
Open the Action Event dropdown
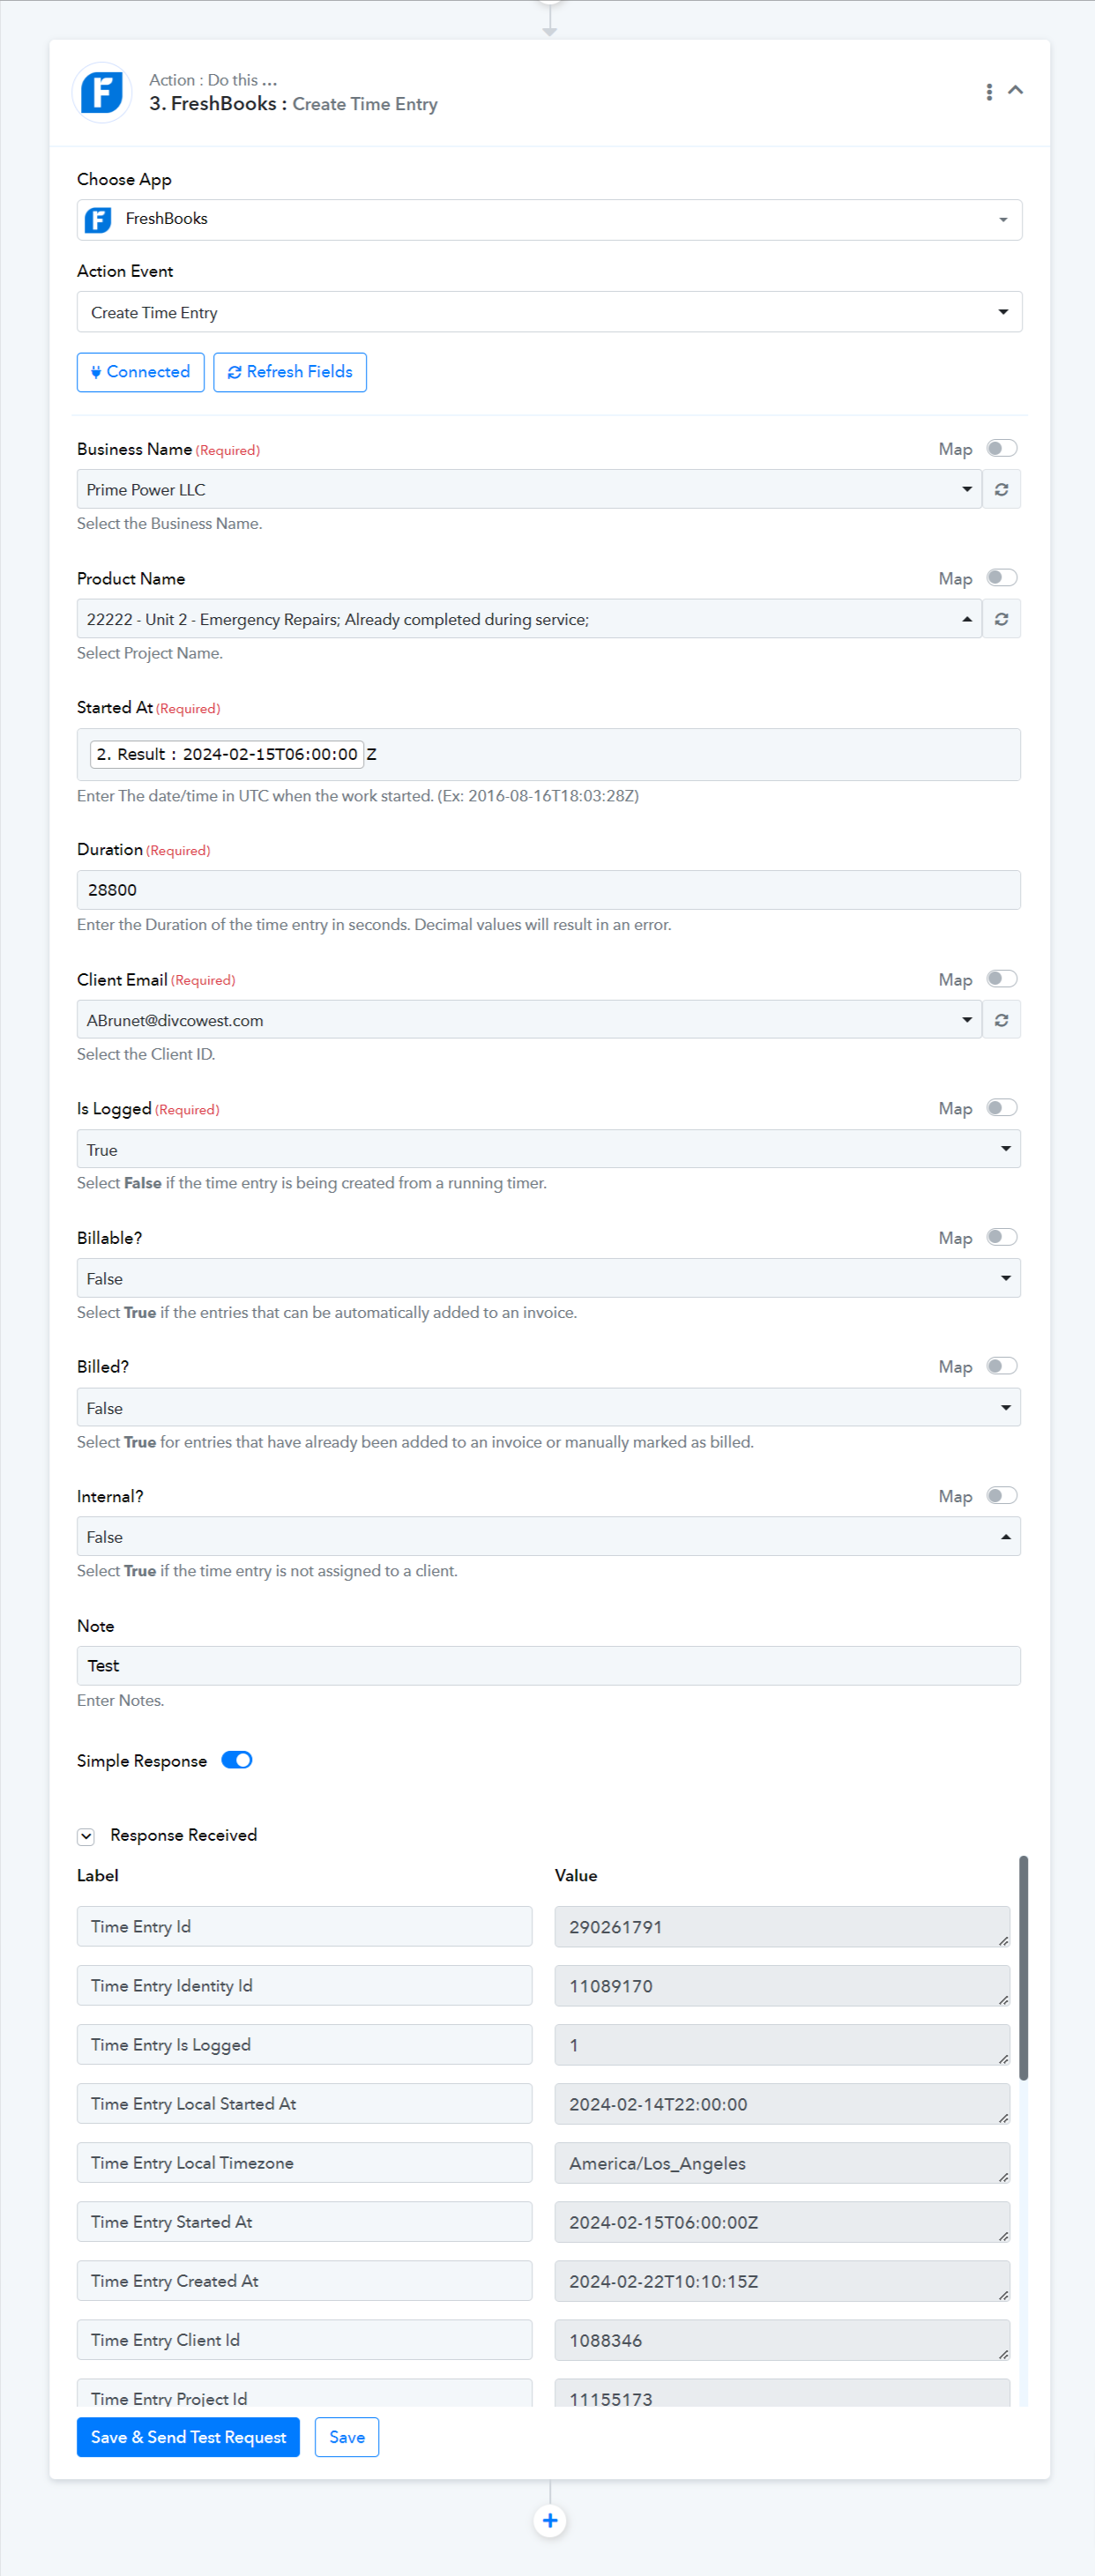549,312
